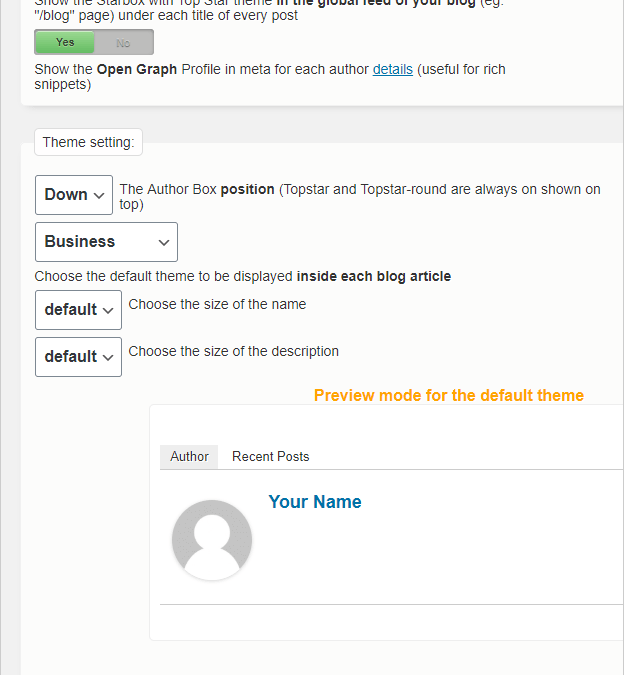Click the chevron arrow on the Down dropdown

pos(99,195)
